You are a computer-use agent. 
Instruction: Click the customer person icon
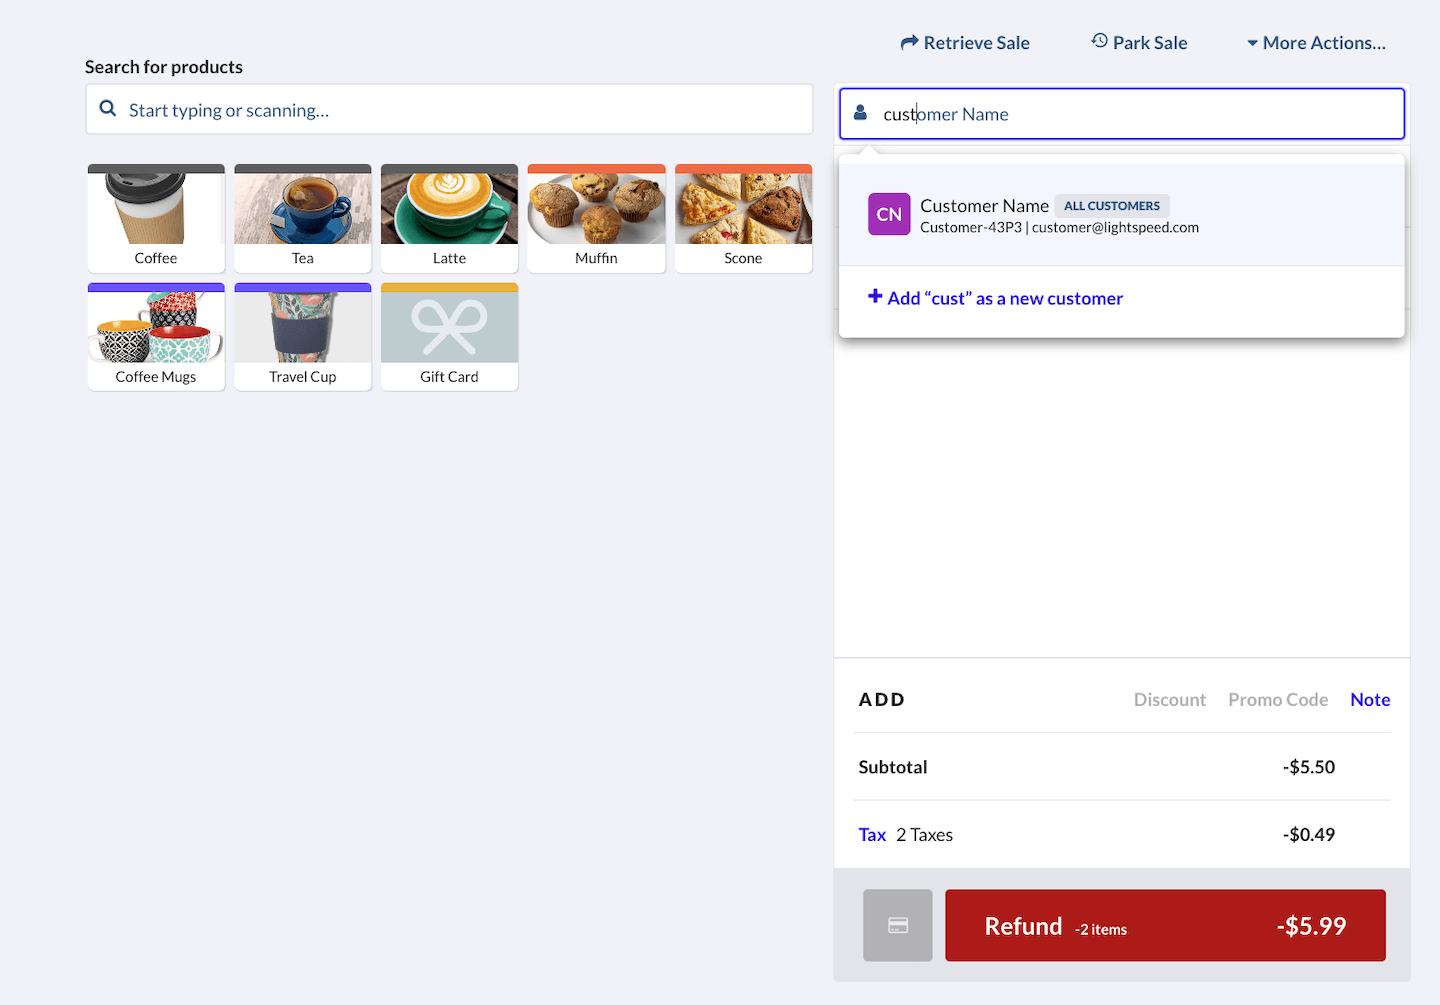click(860, 114)
